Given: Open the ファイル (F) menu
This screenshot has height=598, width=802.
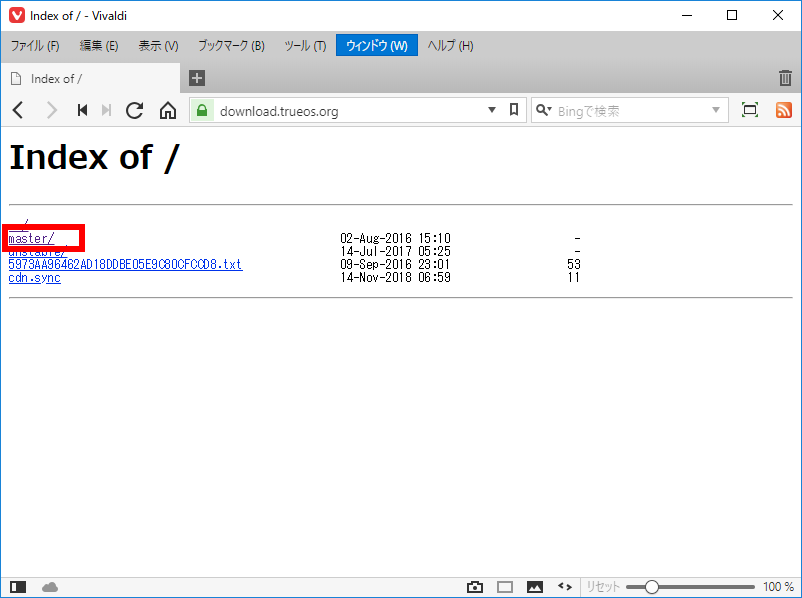Looking at the screenshot, I should click(35, 46).
